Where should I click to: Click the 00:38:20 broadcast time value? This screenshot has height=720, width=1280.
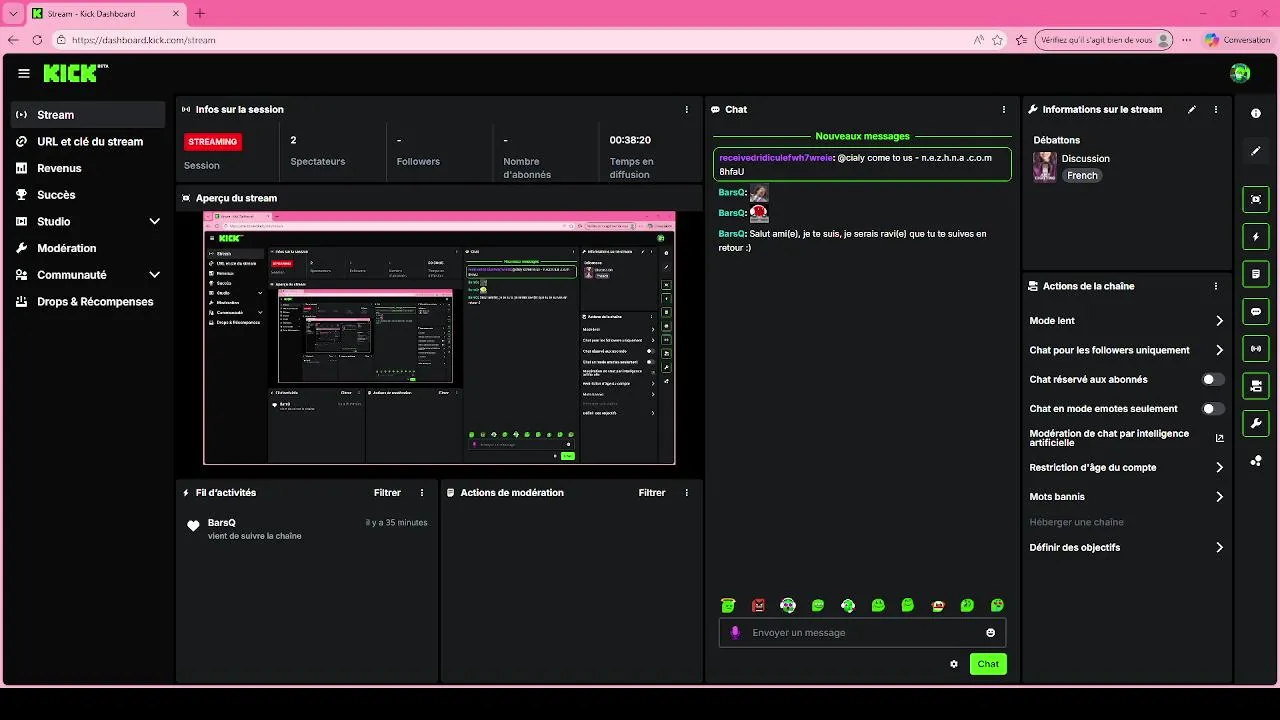(x=630, y=141)
